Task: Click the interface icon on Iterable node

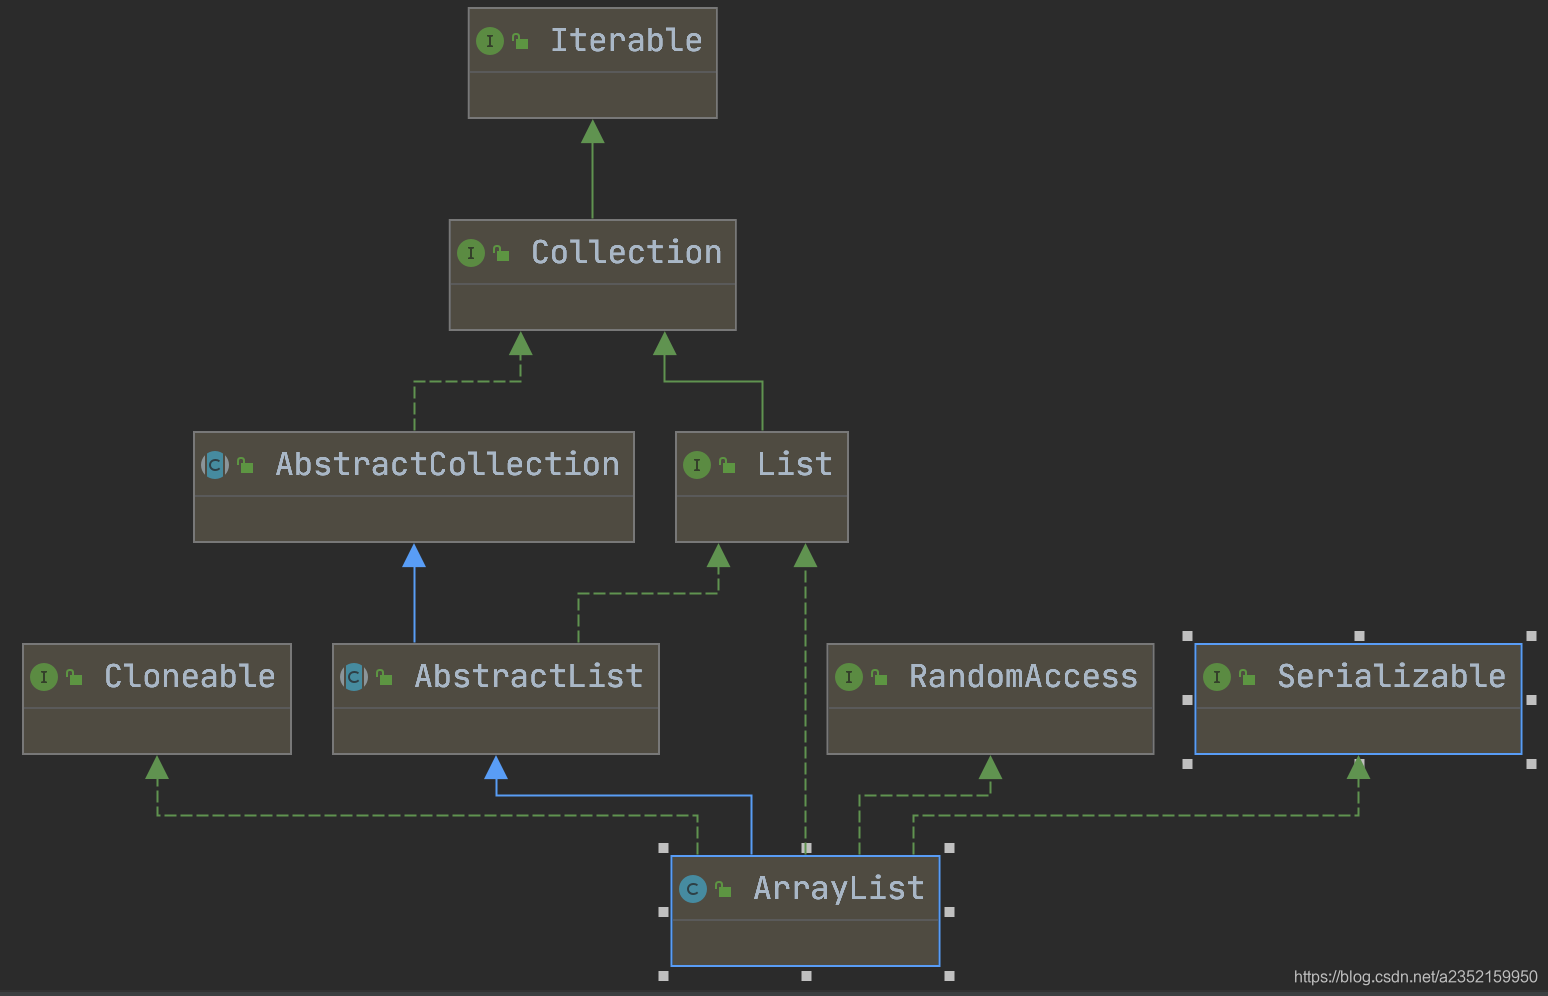Action: 489,41
